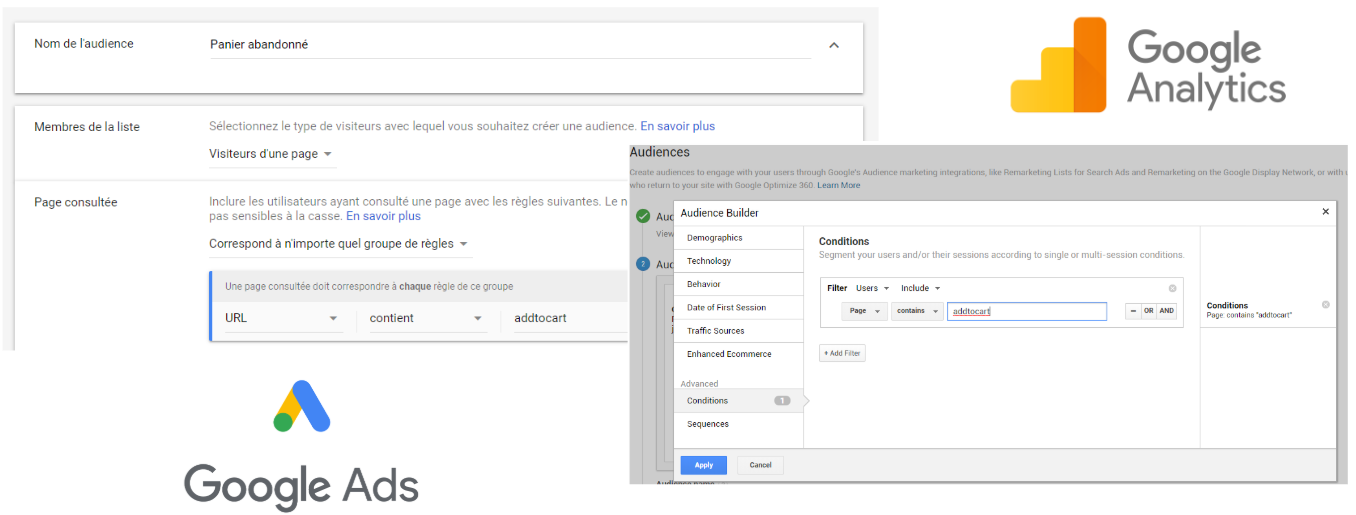This screenshot has height=515, width=1356.
Task: Add an OR condition
Action: (x=1148, y=311)
